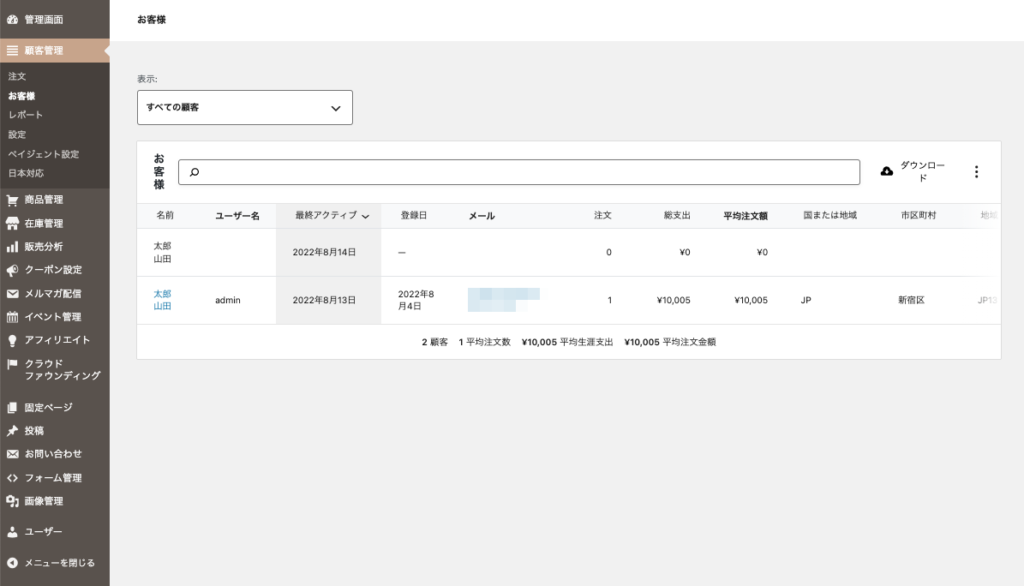1024x586 pixels.
Task: Click the envelope icon for メルマガ配信
Action: tap(13, 294)
